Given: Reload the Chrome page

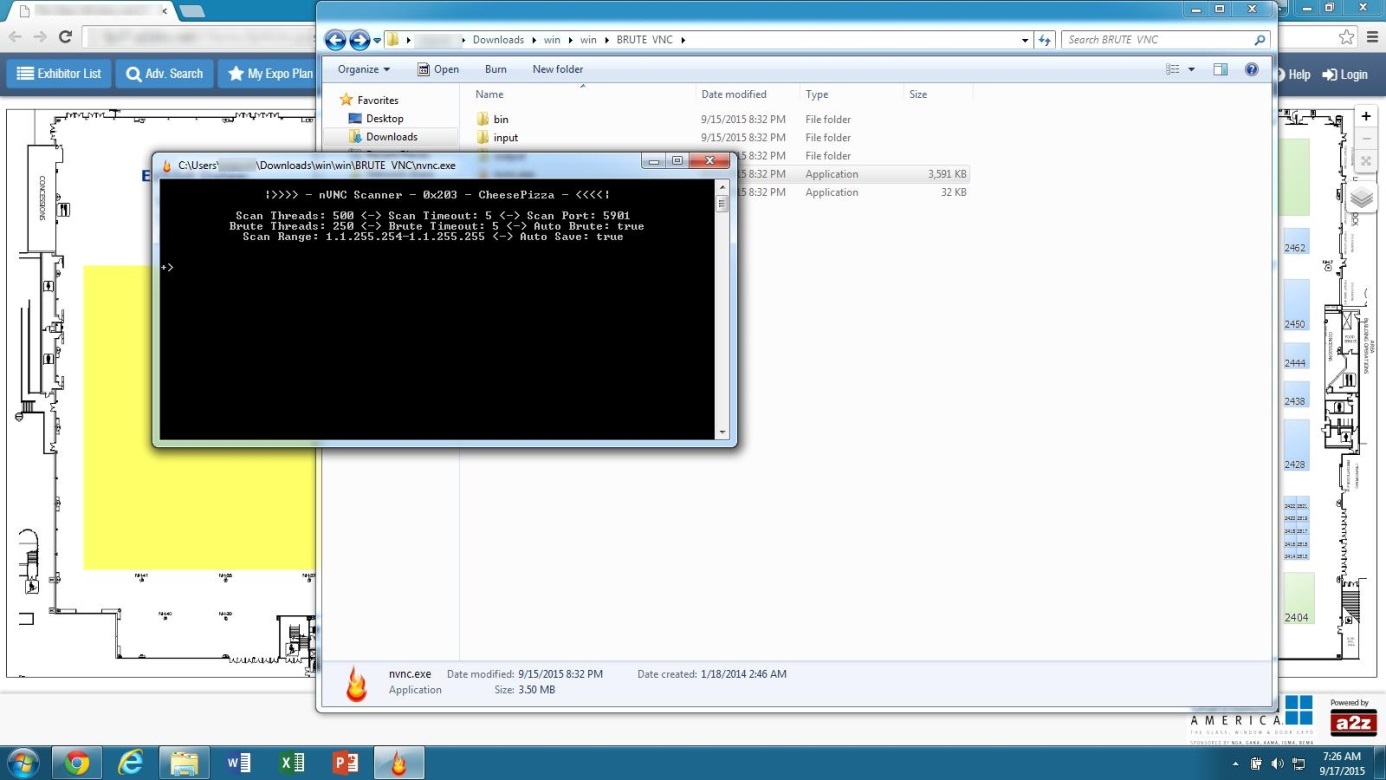Looking at the screenshot, I should [66, 37].
